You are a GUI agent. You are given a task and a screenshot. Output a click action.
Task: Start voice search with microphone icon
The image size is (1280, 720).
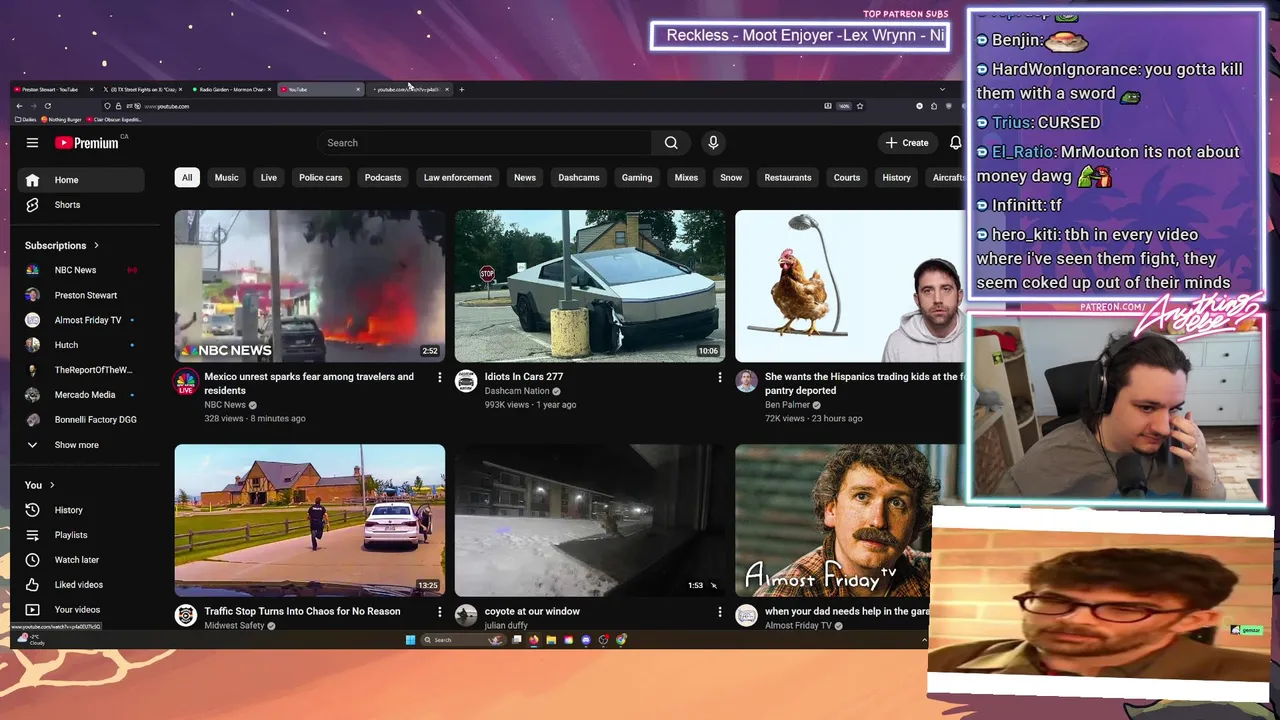[713, 143]
